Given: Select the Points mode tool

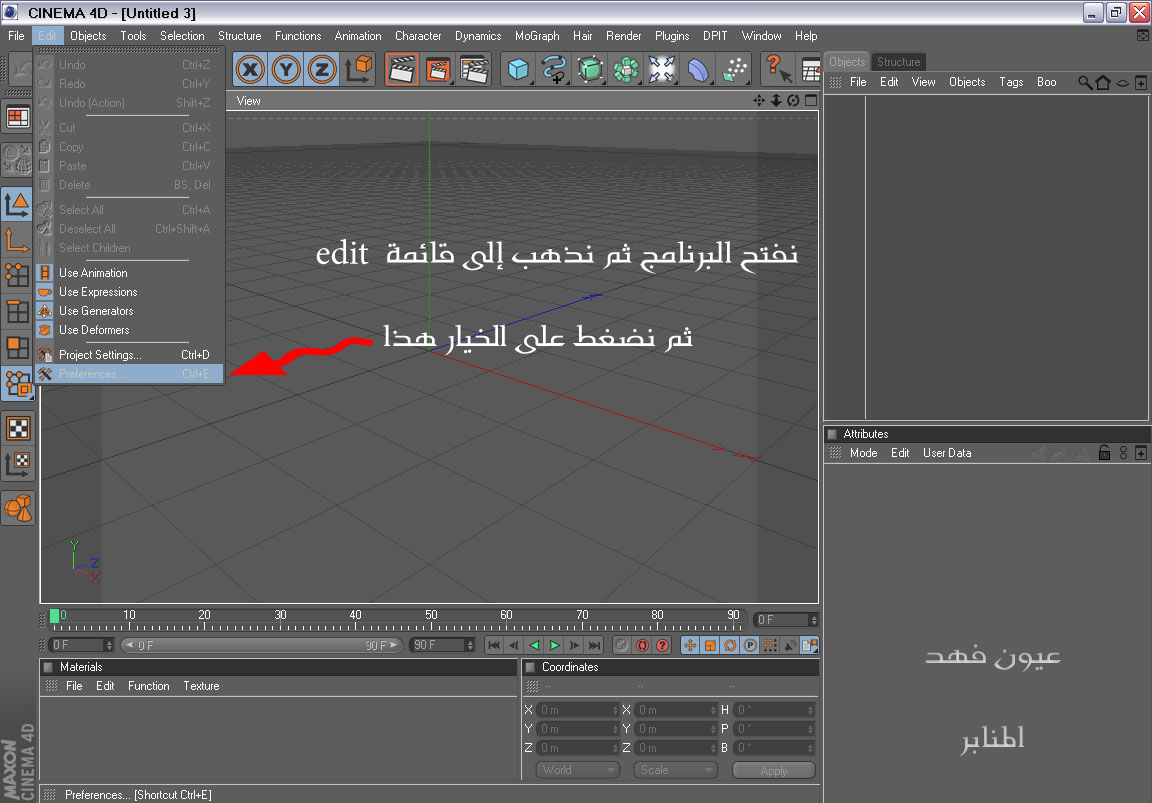Looking at the screenshot, I should point(18,276).
